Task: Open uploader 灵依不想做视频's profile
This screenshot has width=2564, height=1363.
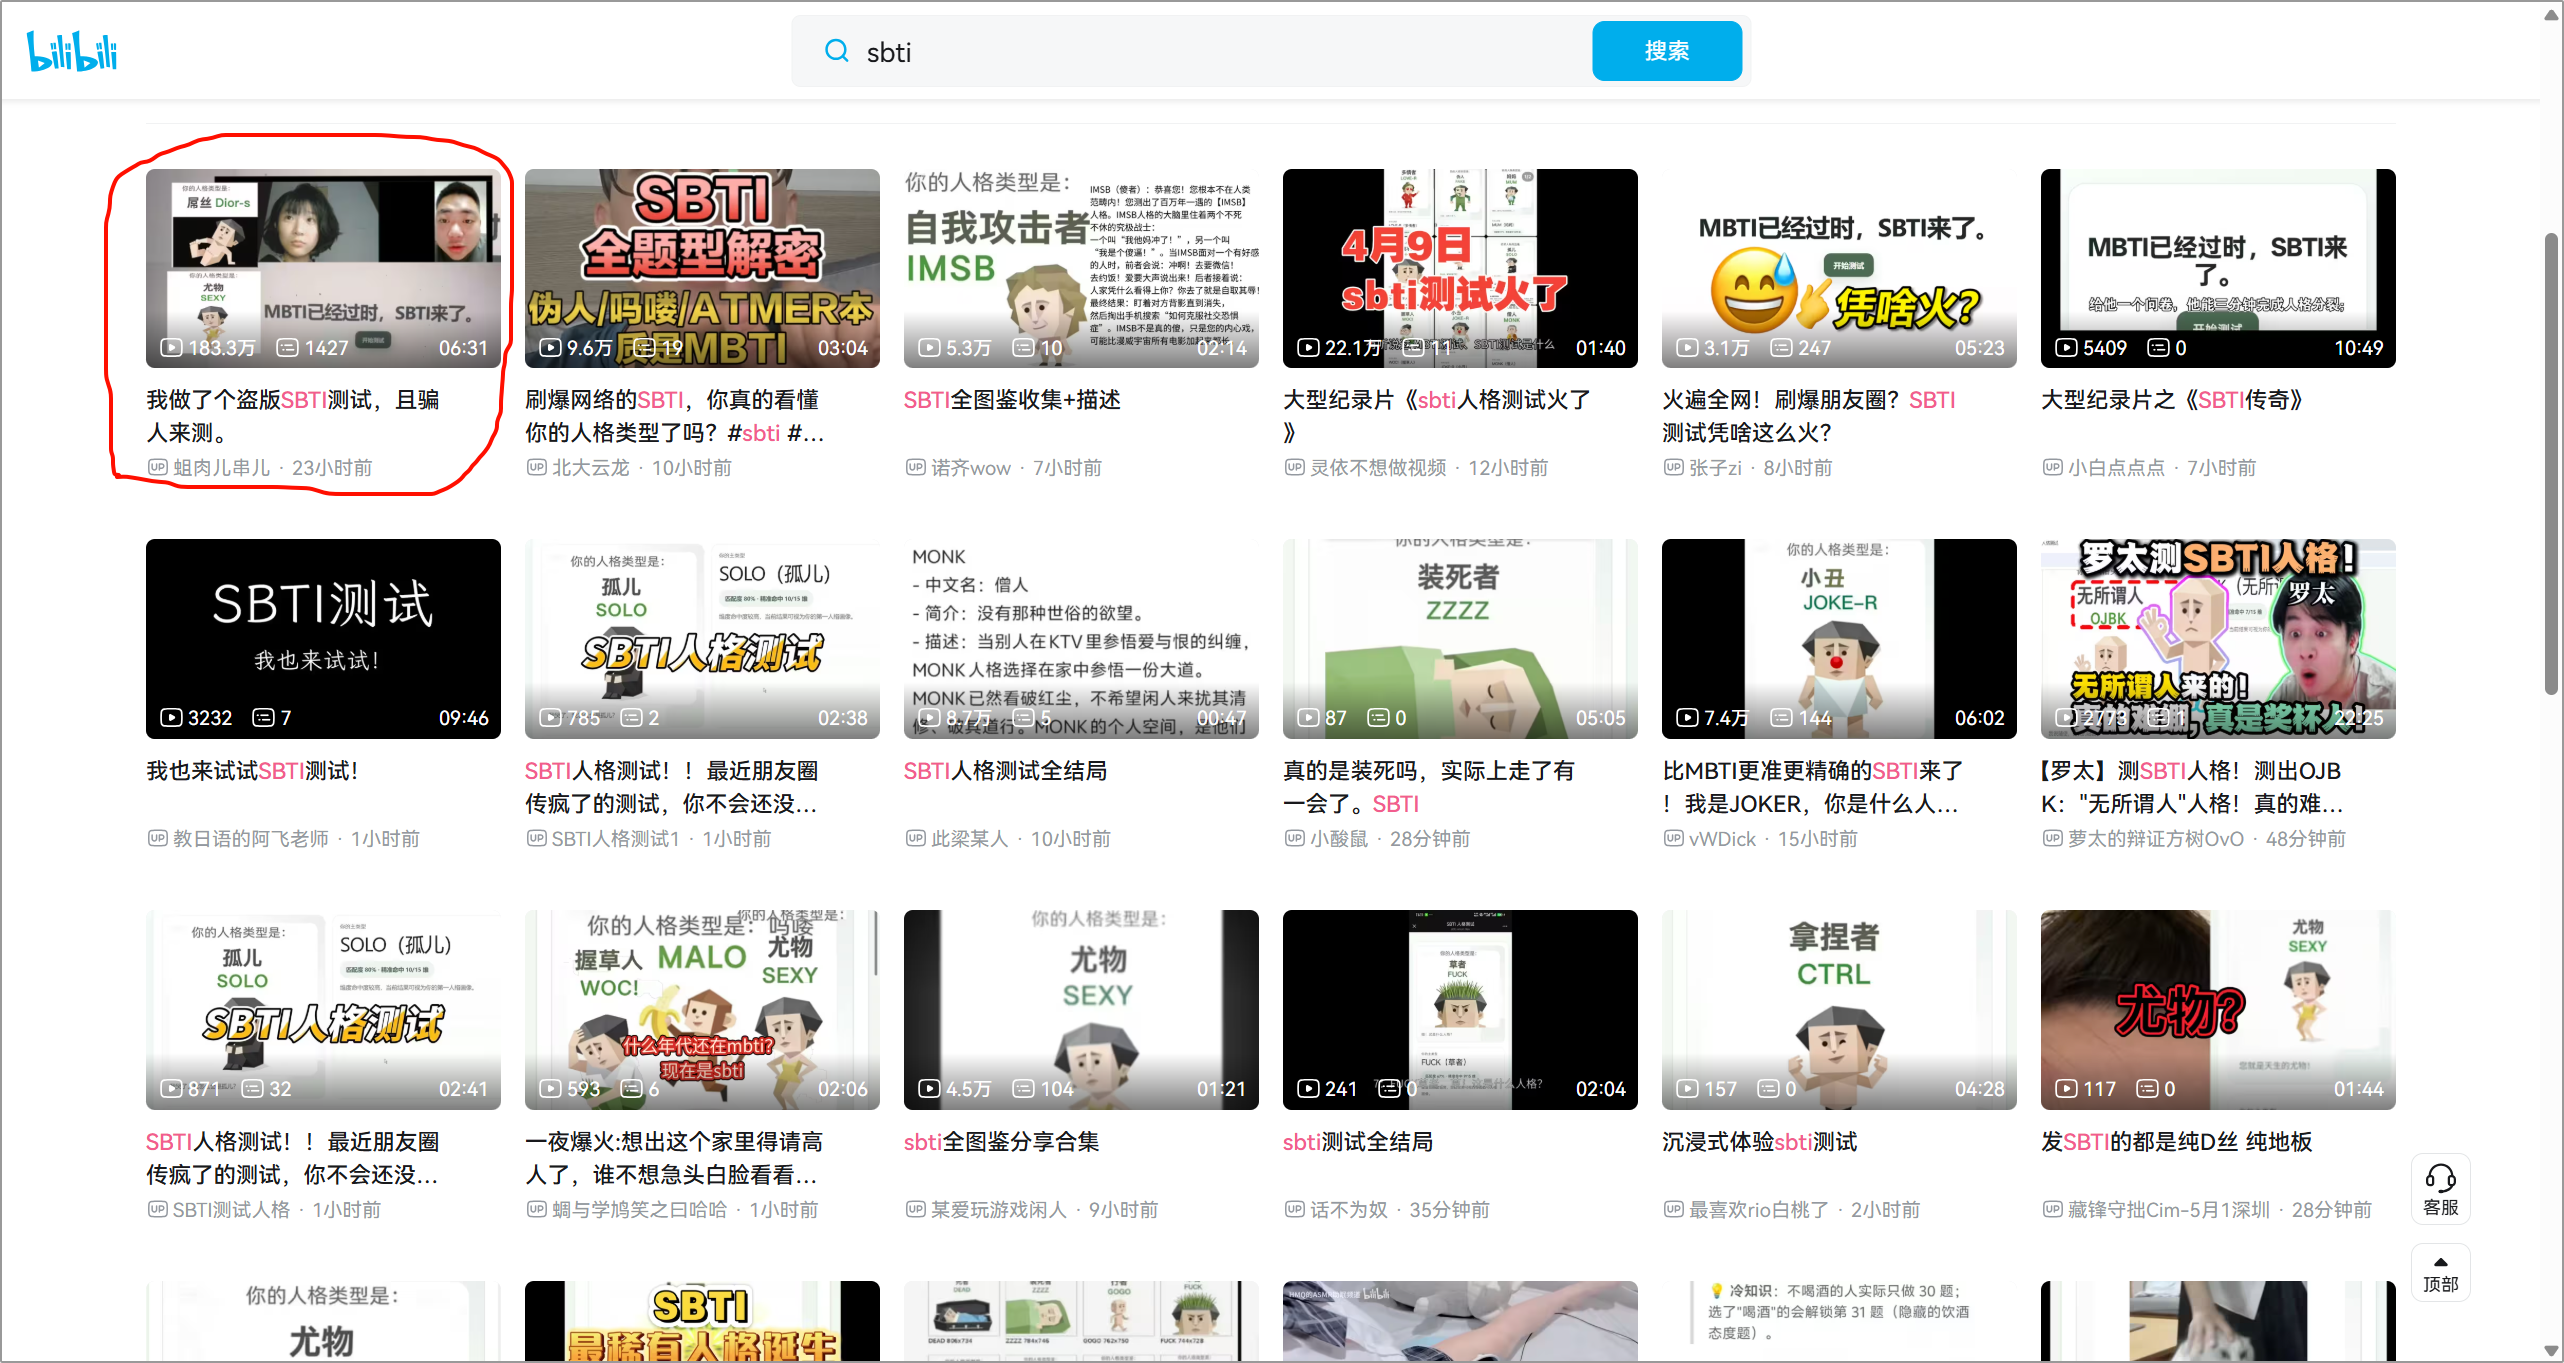Action: coord(1378,468)
